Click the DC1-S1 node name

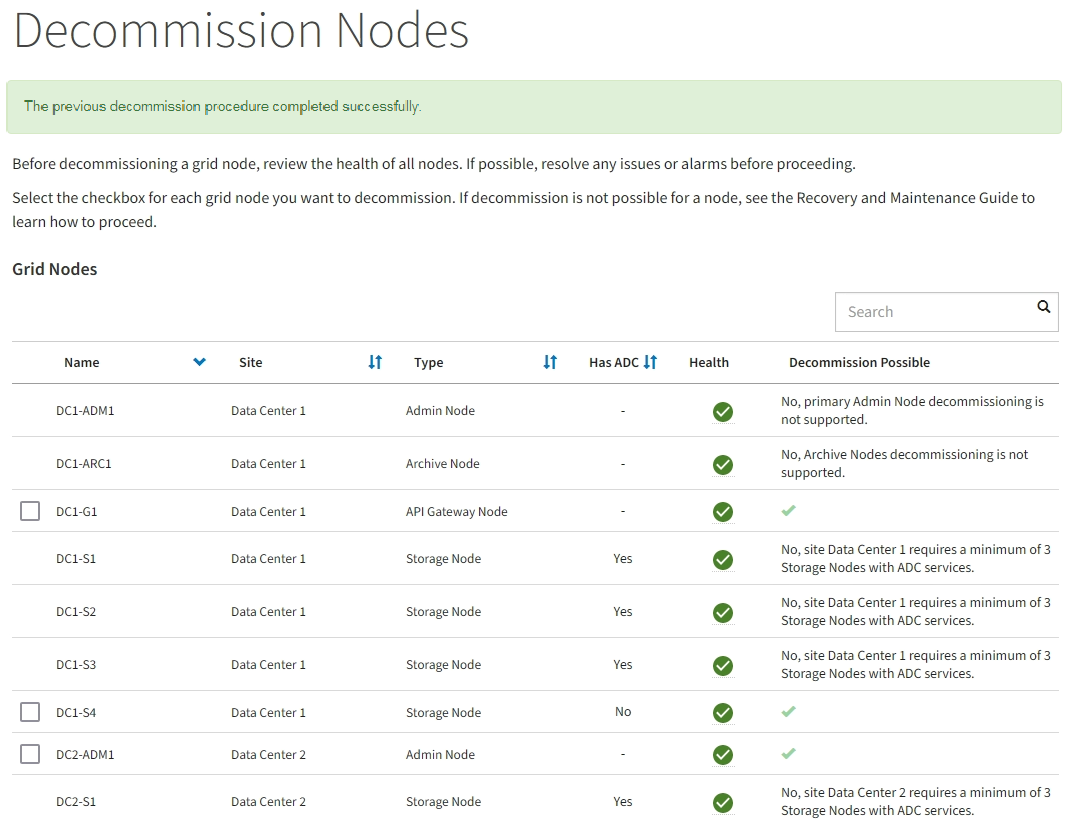[x=76, y=559]
